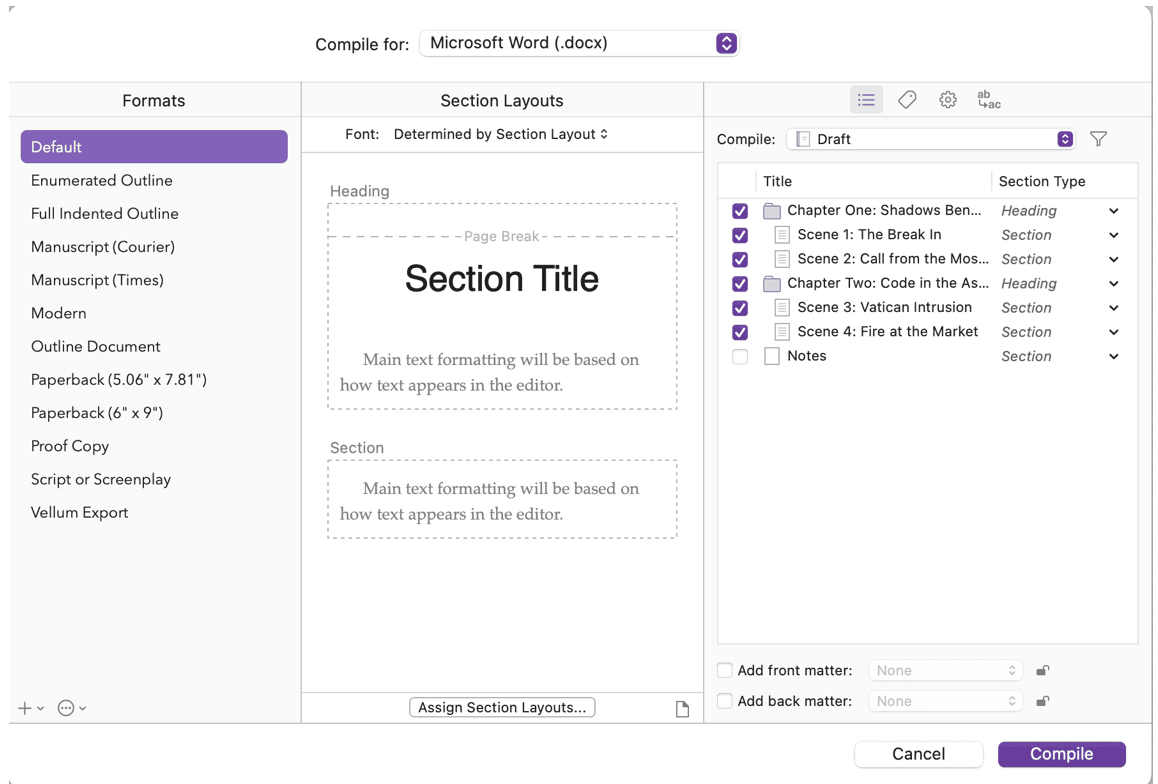This screenshot has width=1158, height=784.
Task: Click the Scene 1 document icon
Action: click(x=782, y=235)
